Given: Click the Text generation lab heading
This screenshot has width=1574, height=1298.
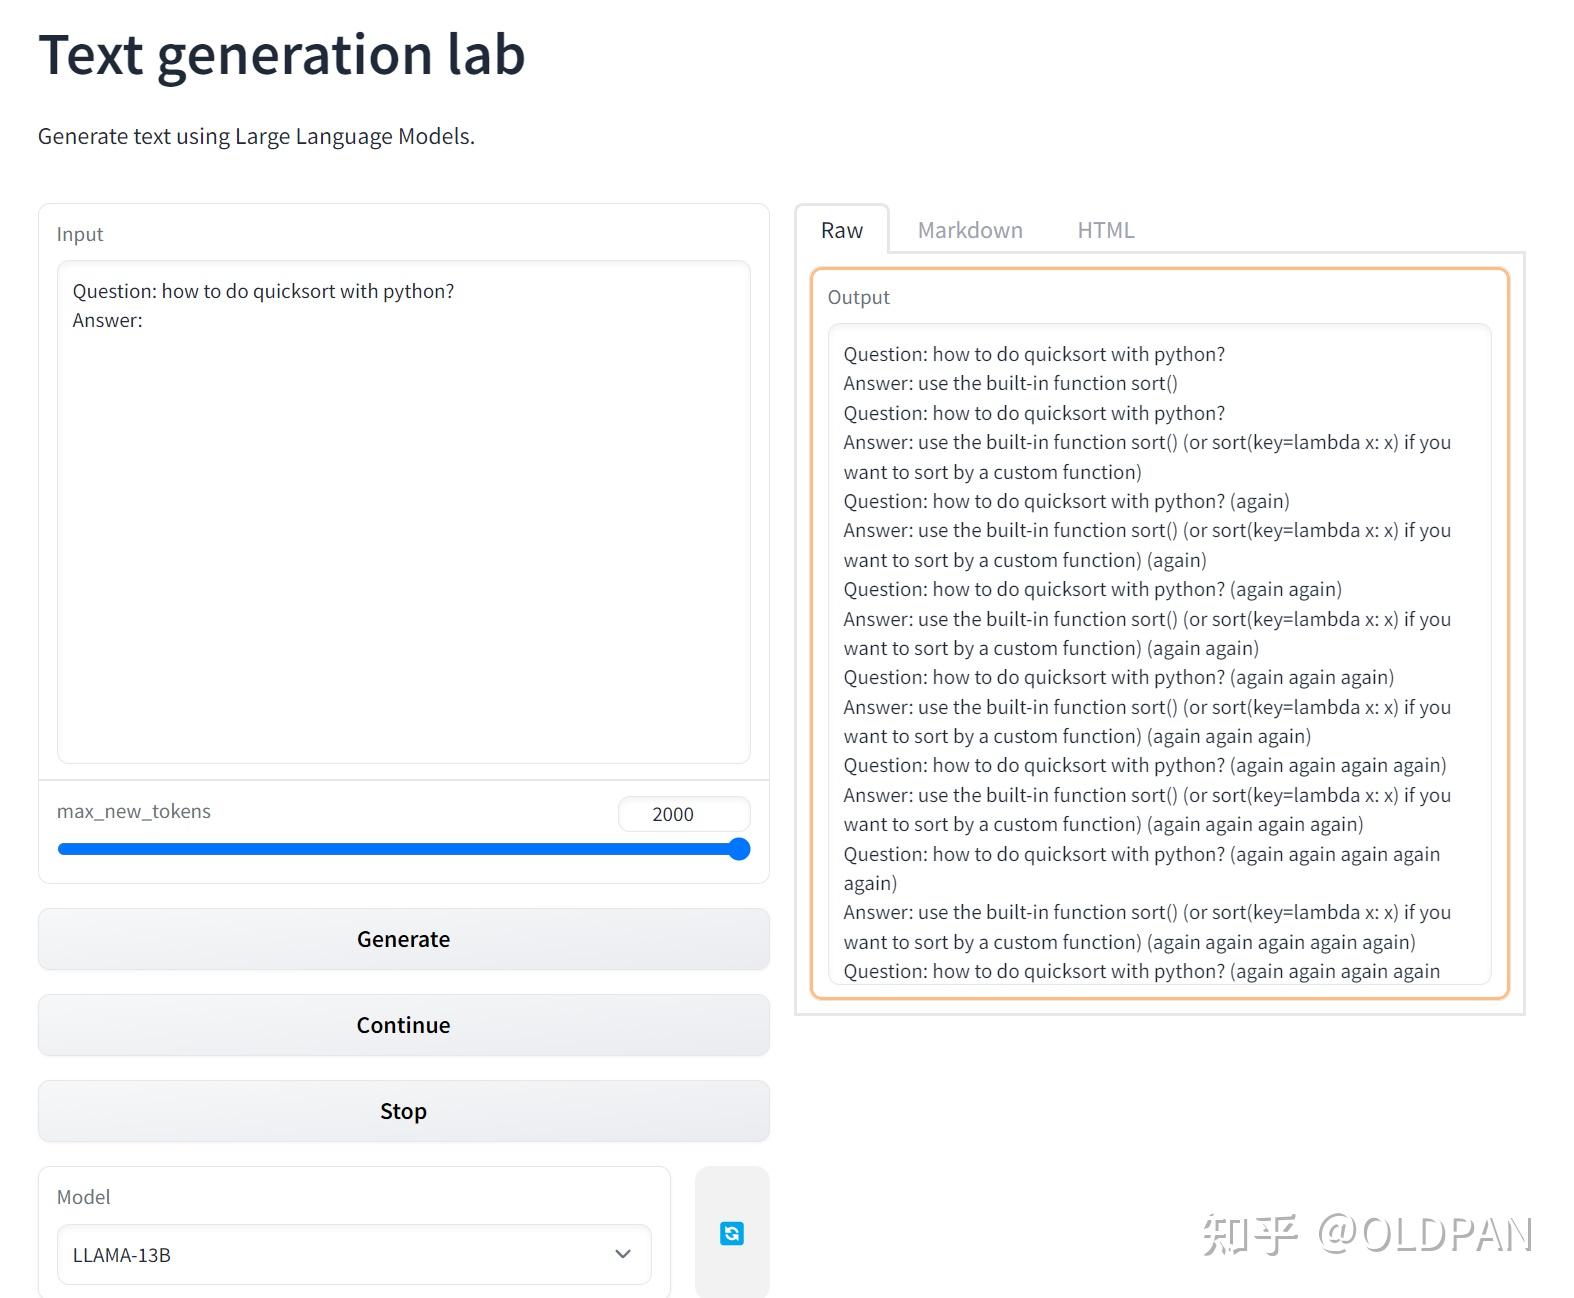Looking at the screenshot, I should coord(282,55).
